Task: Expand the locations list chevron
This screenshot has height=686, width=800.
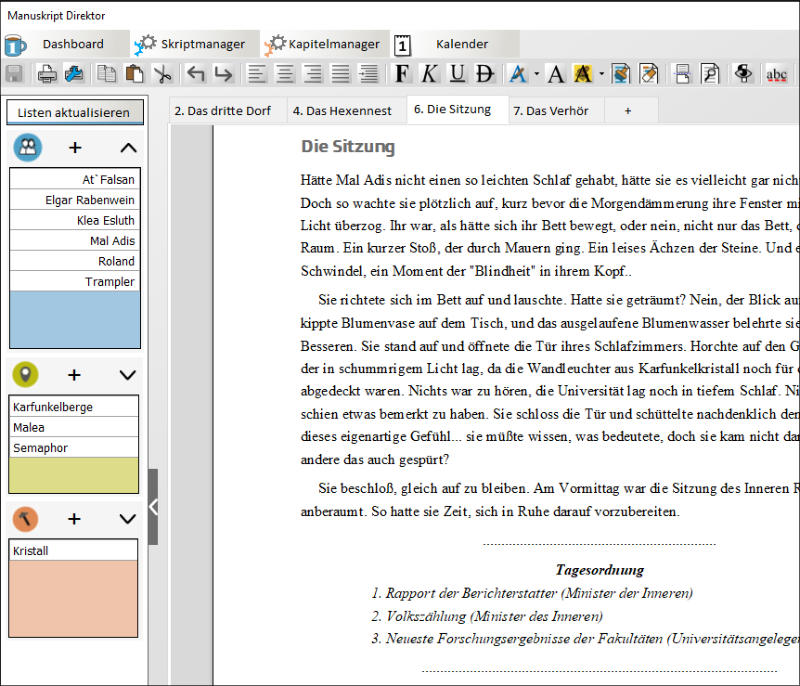Action: (128, 375)
